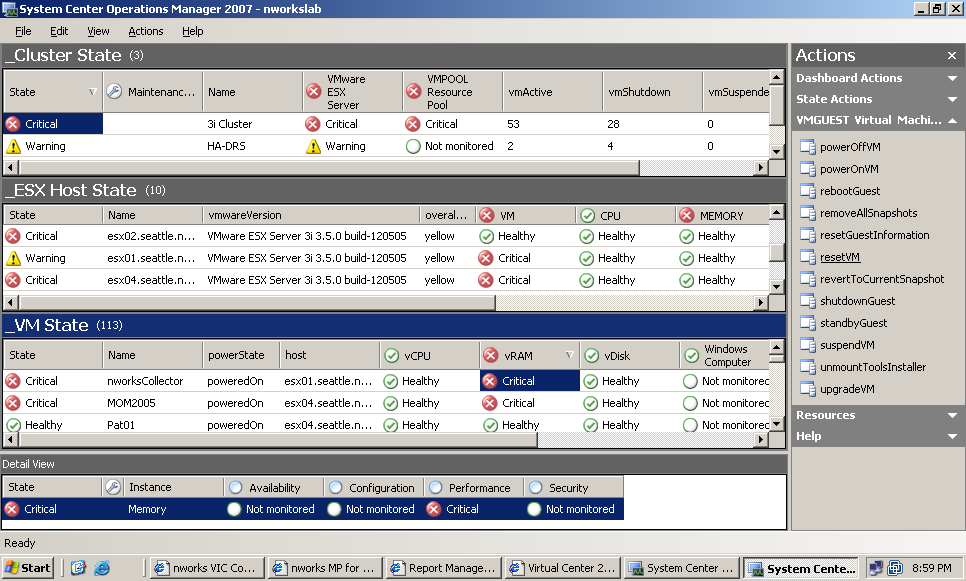Click Cluster State horizontal scrollbar thumb
The width and height of the screenshot is (966, 581).
point(330,167)
